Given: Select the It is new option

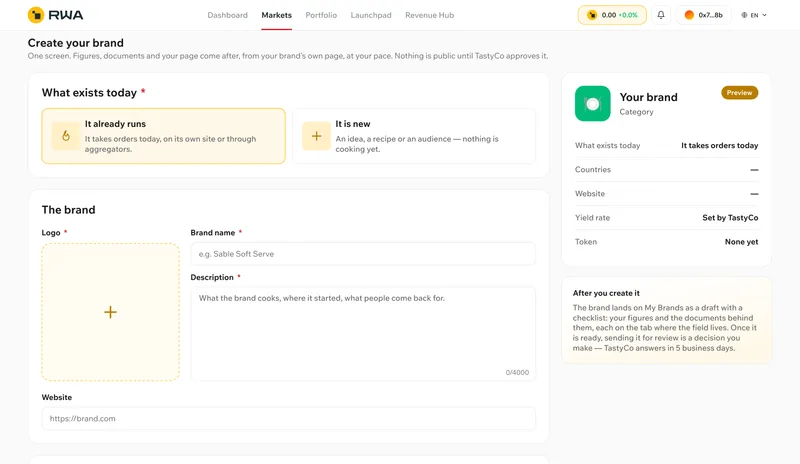Looking at the screenshot, I should (x=414, y=136).
